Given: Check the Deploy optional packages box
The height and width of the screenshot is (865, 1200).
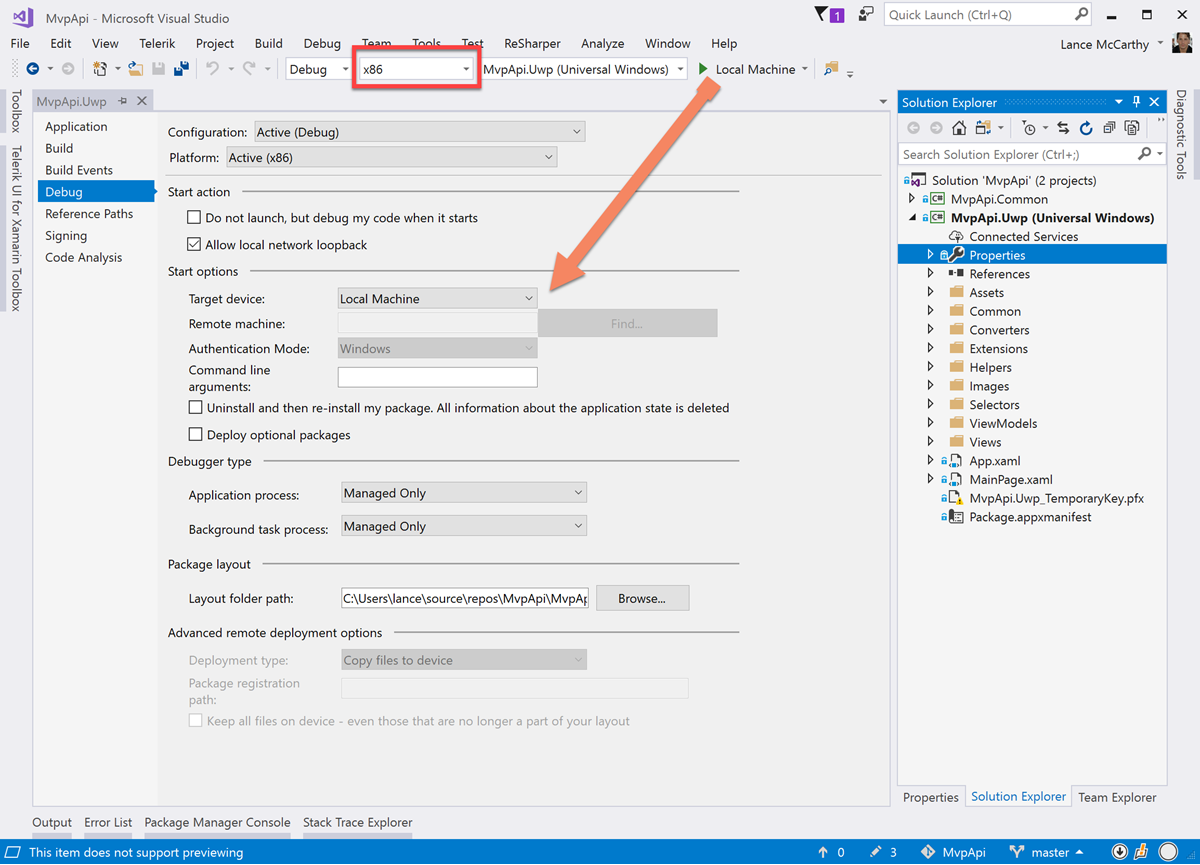Looking at the screenshot, I should (196, 435).
